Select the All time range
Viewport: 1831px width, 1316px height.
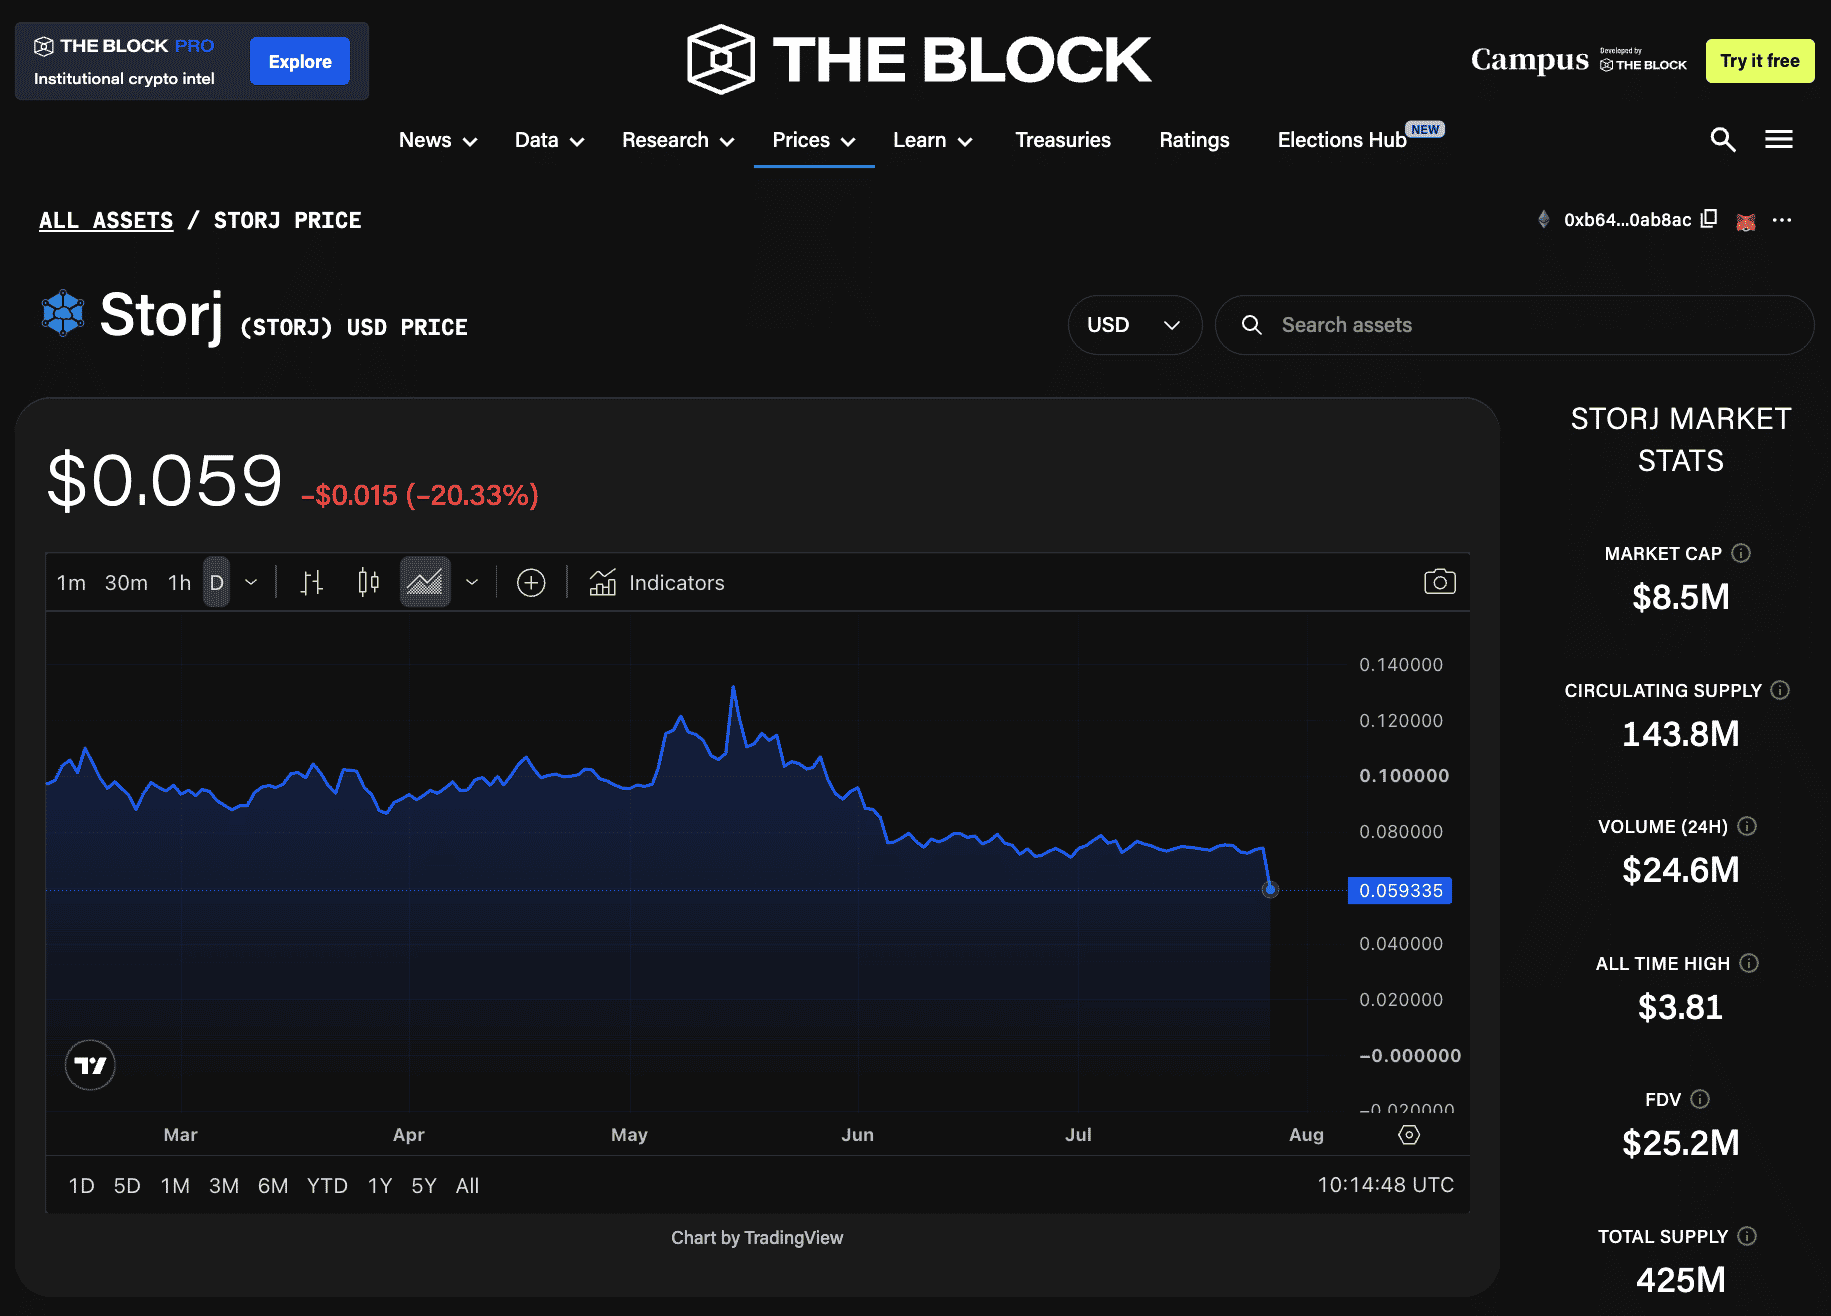pyautogui.click(x=467, y=1185)
